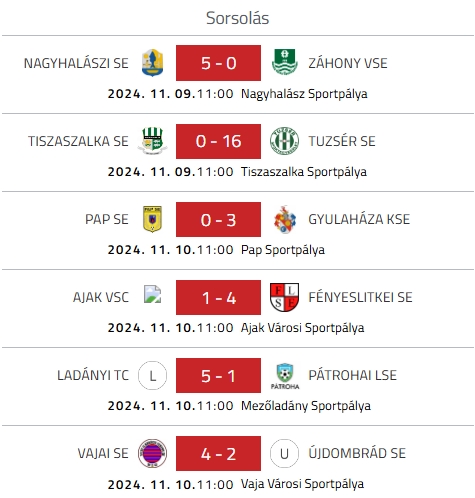View the 0 - 3 match details

tap(218, 219)
